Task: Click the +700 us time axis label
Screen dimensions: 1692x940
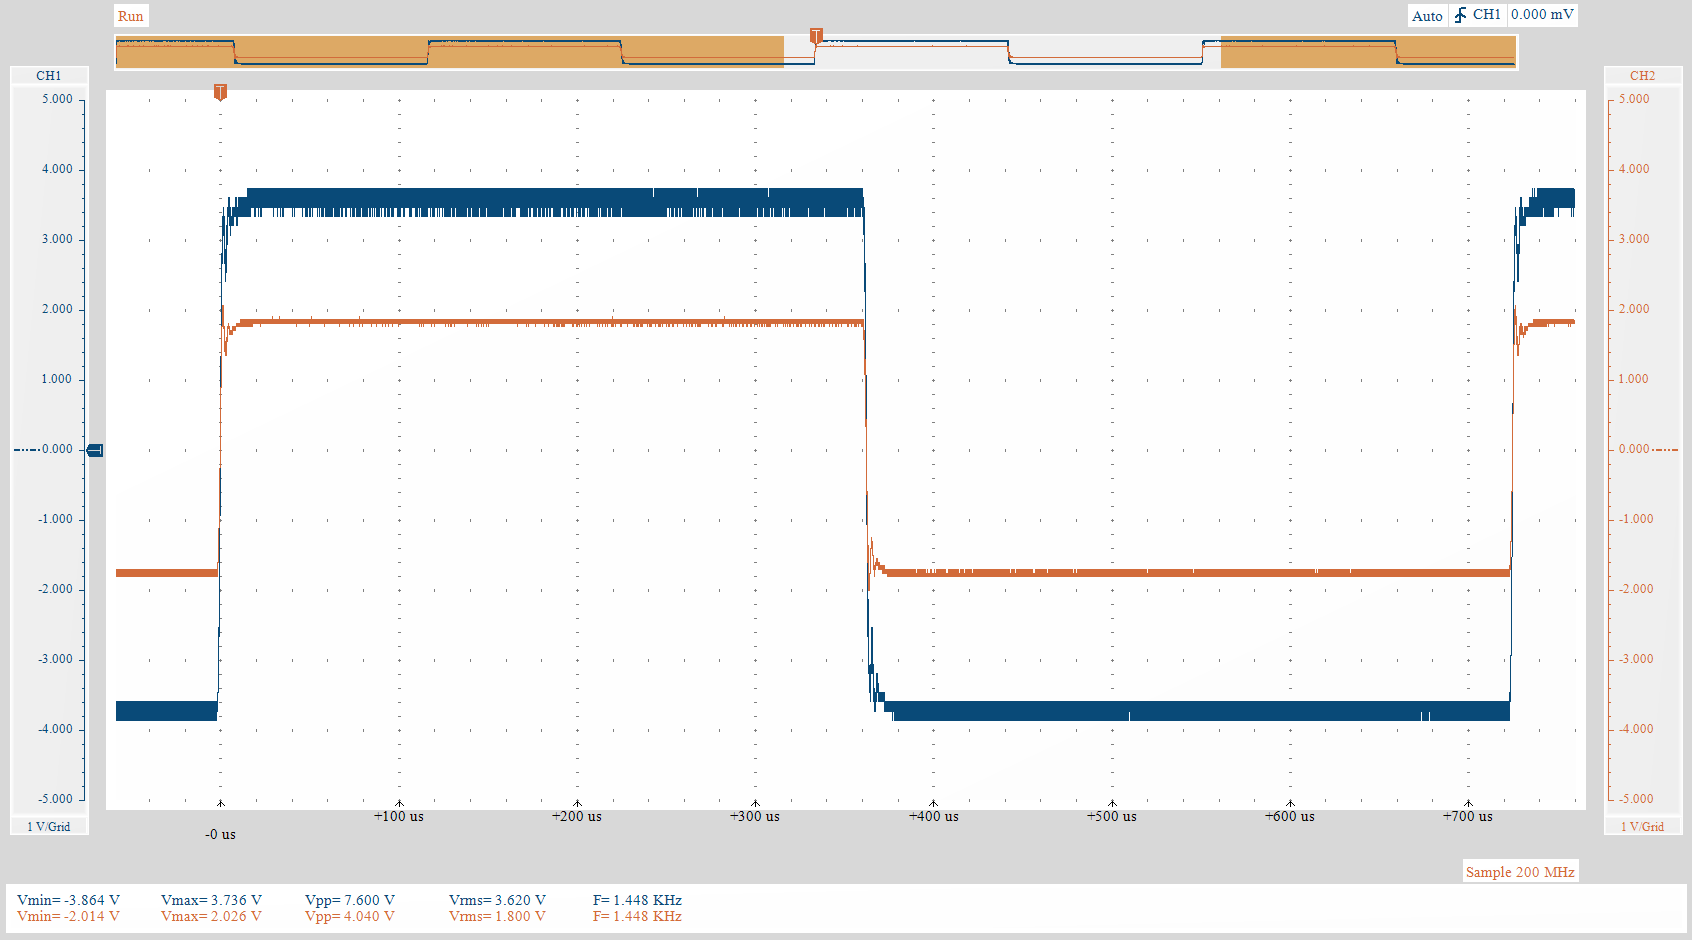Action: 1468,816
